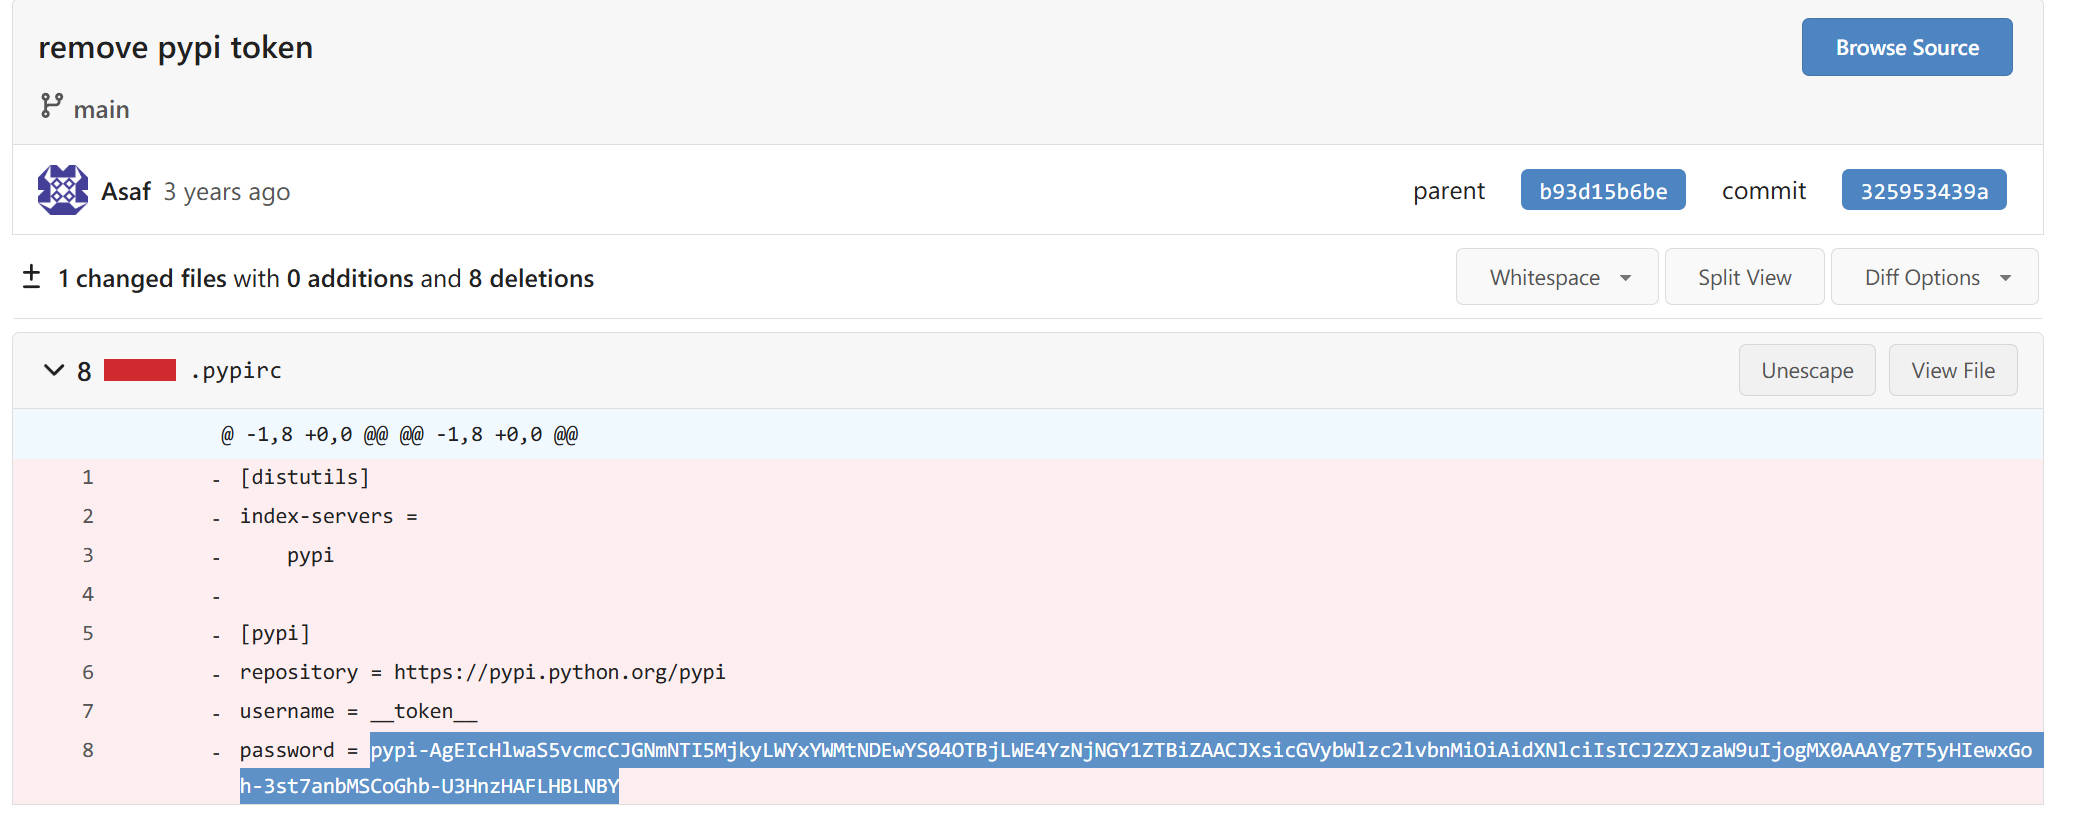
Task: Click the indented 'pypi' line
Action: (310, 555)
